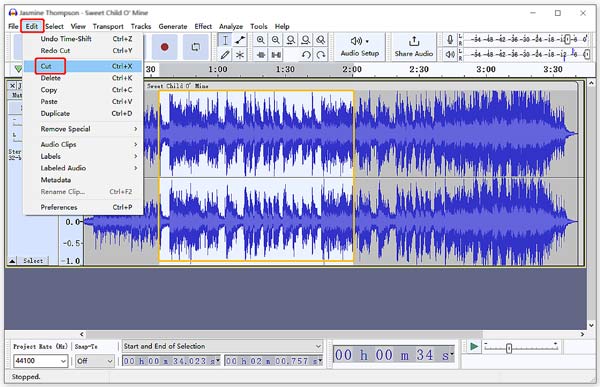Screen dimensions: 600x387
Task: Open the Help menu
Action: coord(282,26)
